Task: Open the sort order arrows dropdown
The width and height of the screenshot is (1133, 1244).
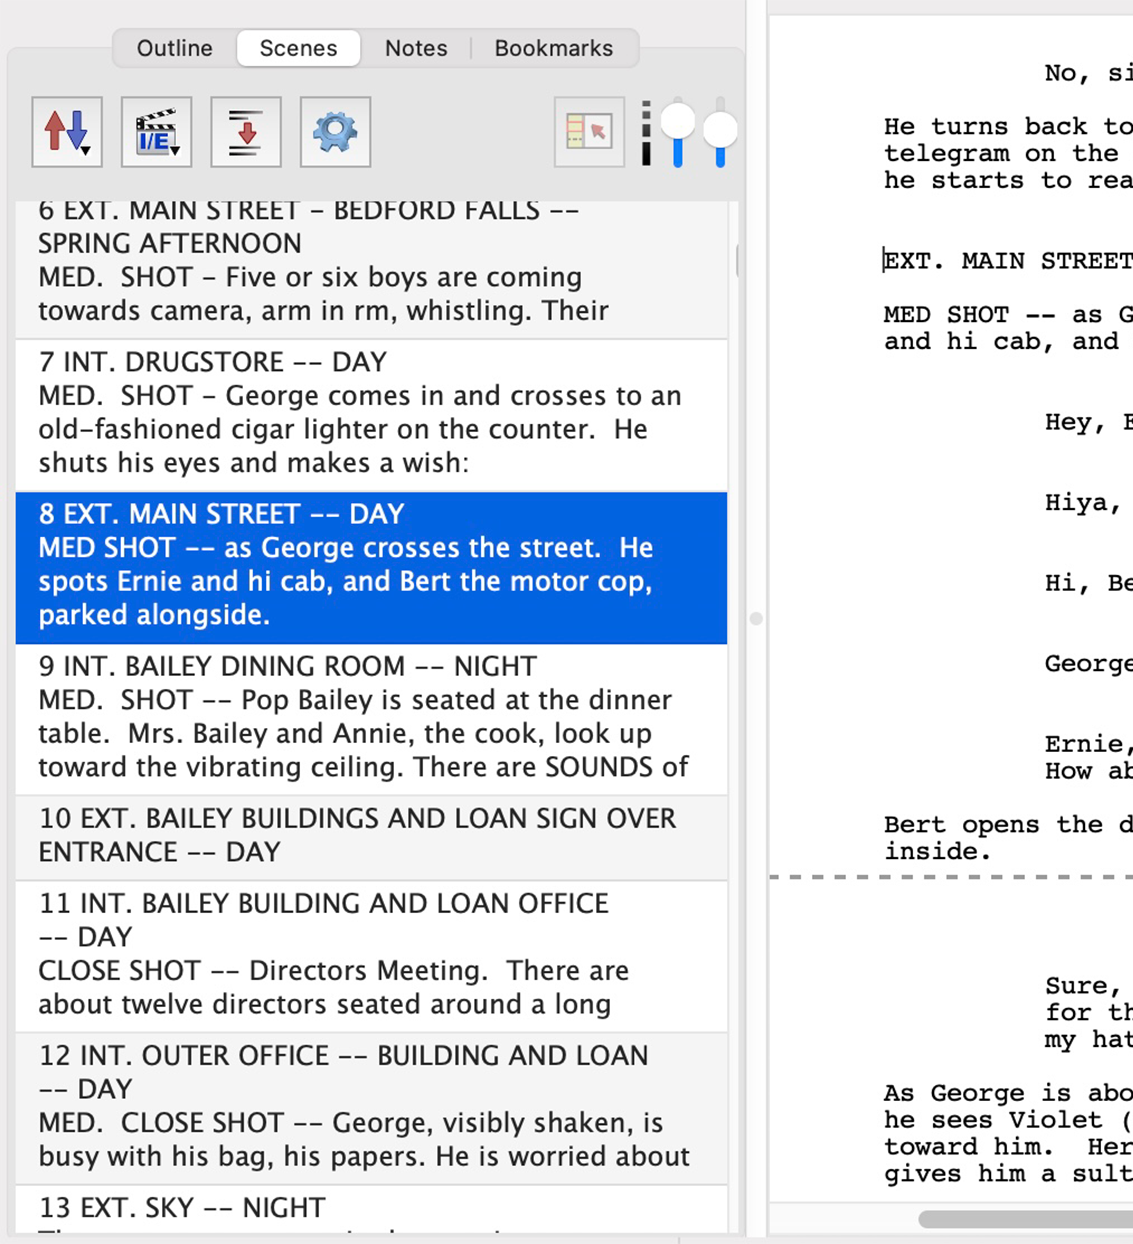Action: (x=67, y=132)
